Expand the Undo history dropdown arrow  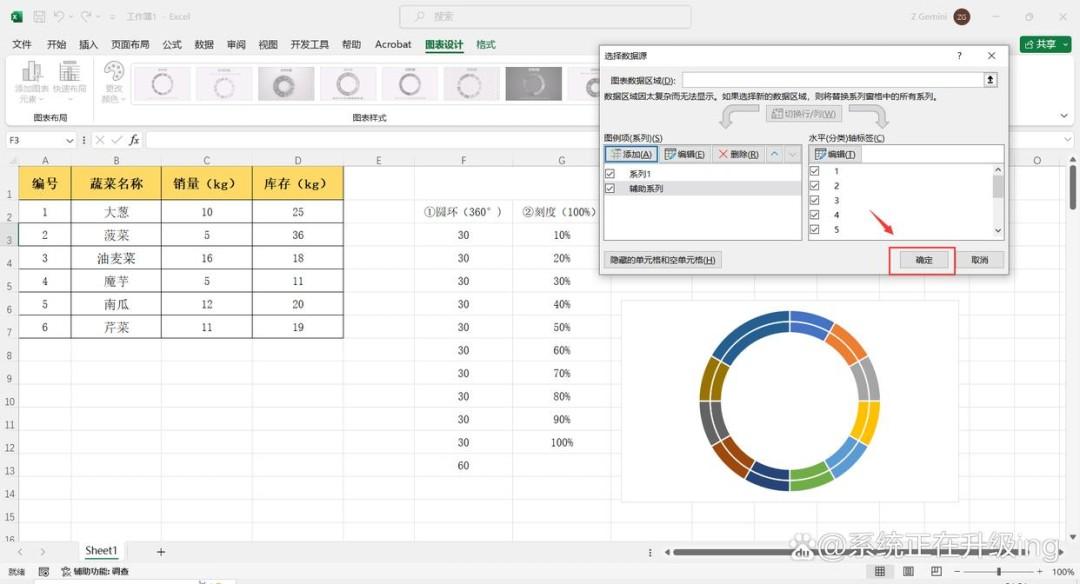(72, 17)
